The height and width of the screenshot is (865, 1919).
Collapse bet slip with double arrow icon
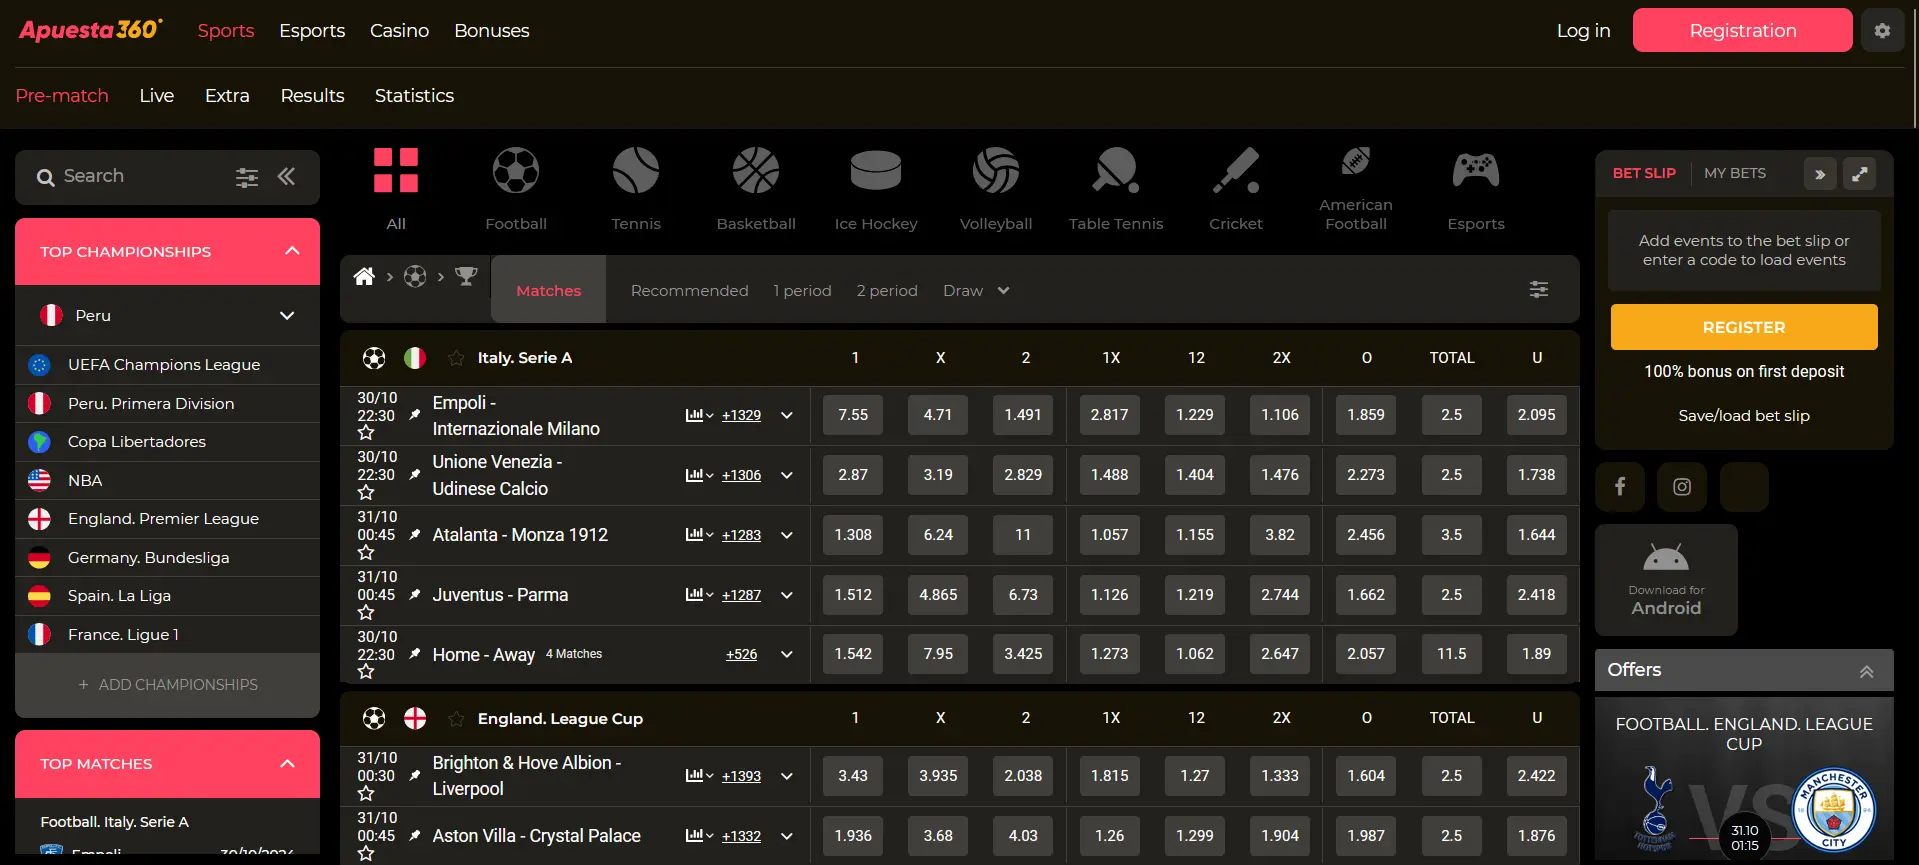tap(1820, 174)
